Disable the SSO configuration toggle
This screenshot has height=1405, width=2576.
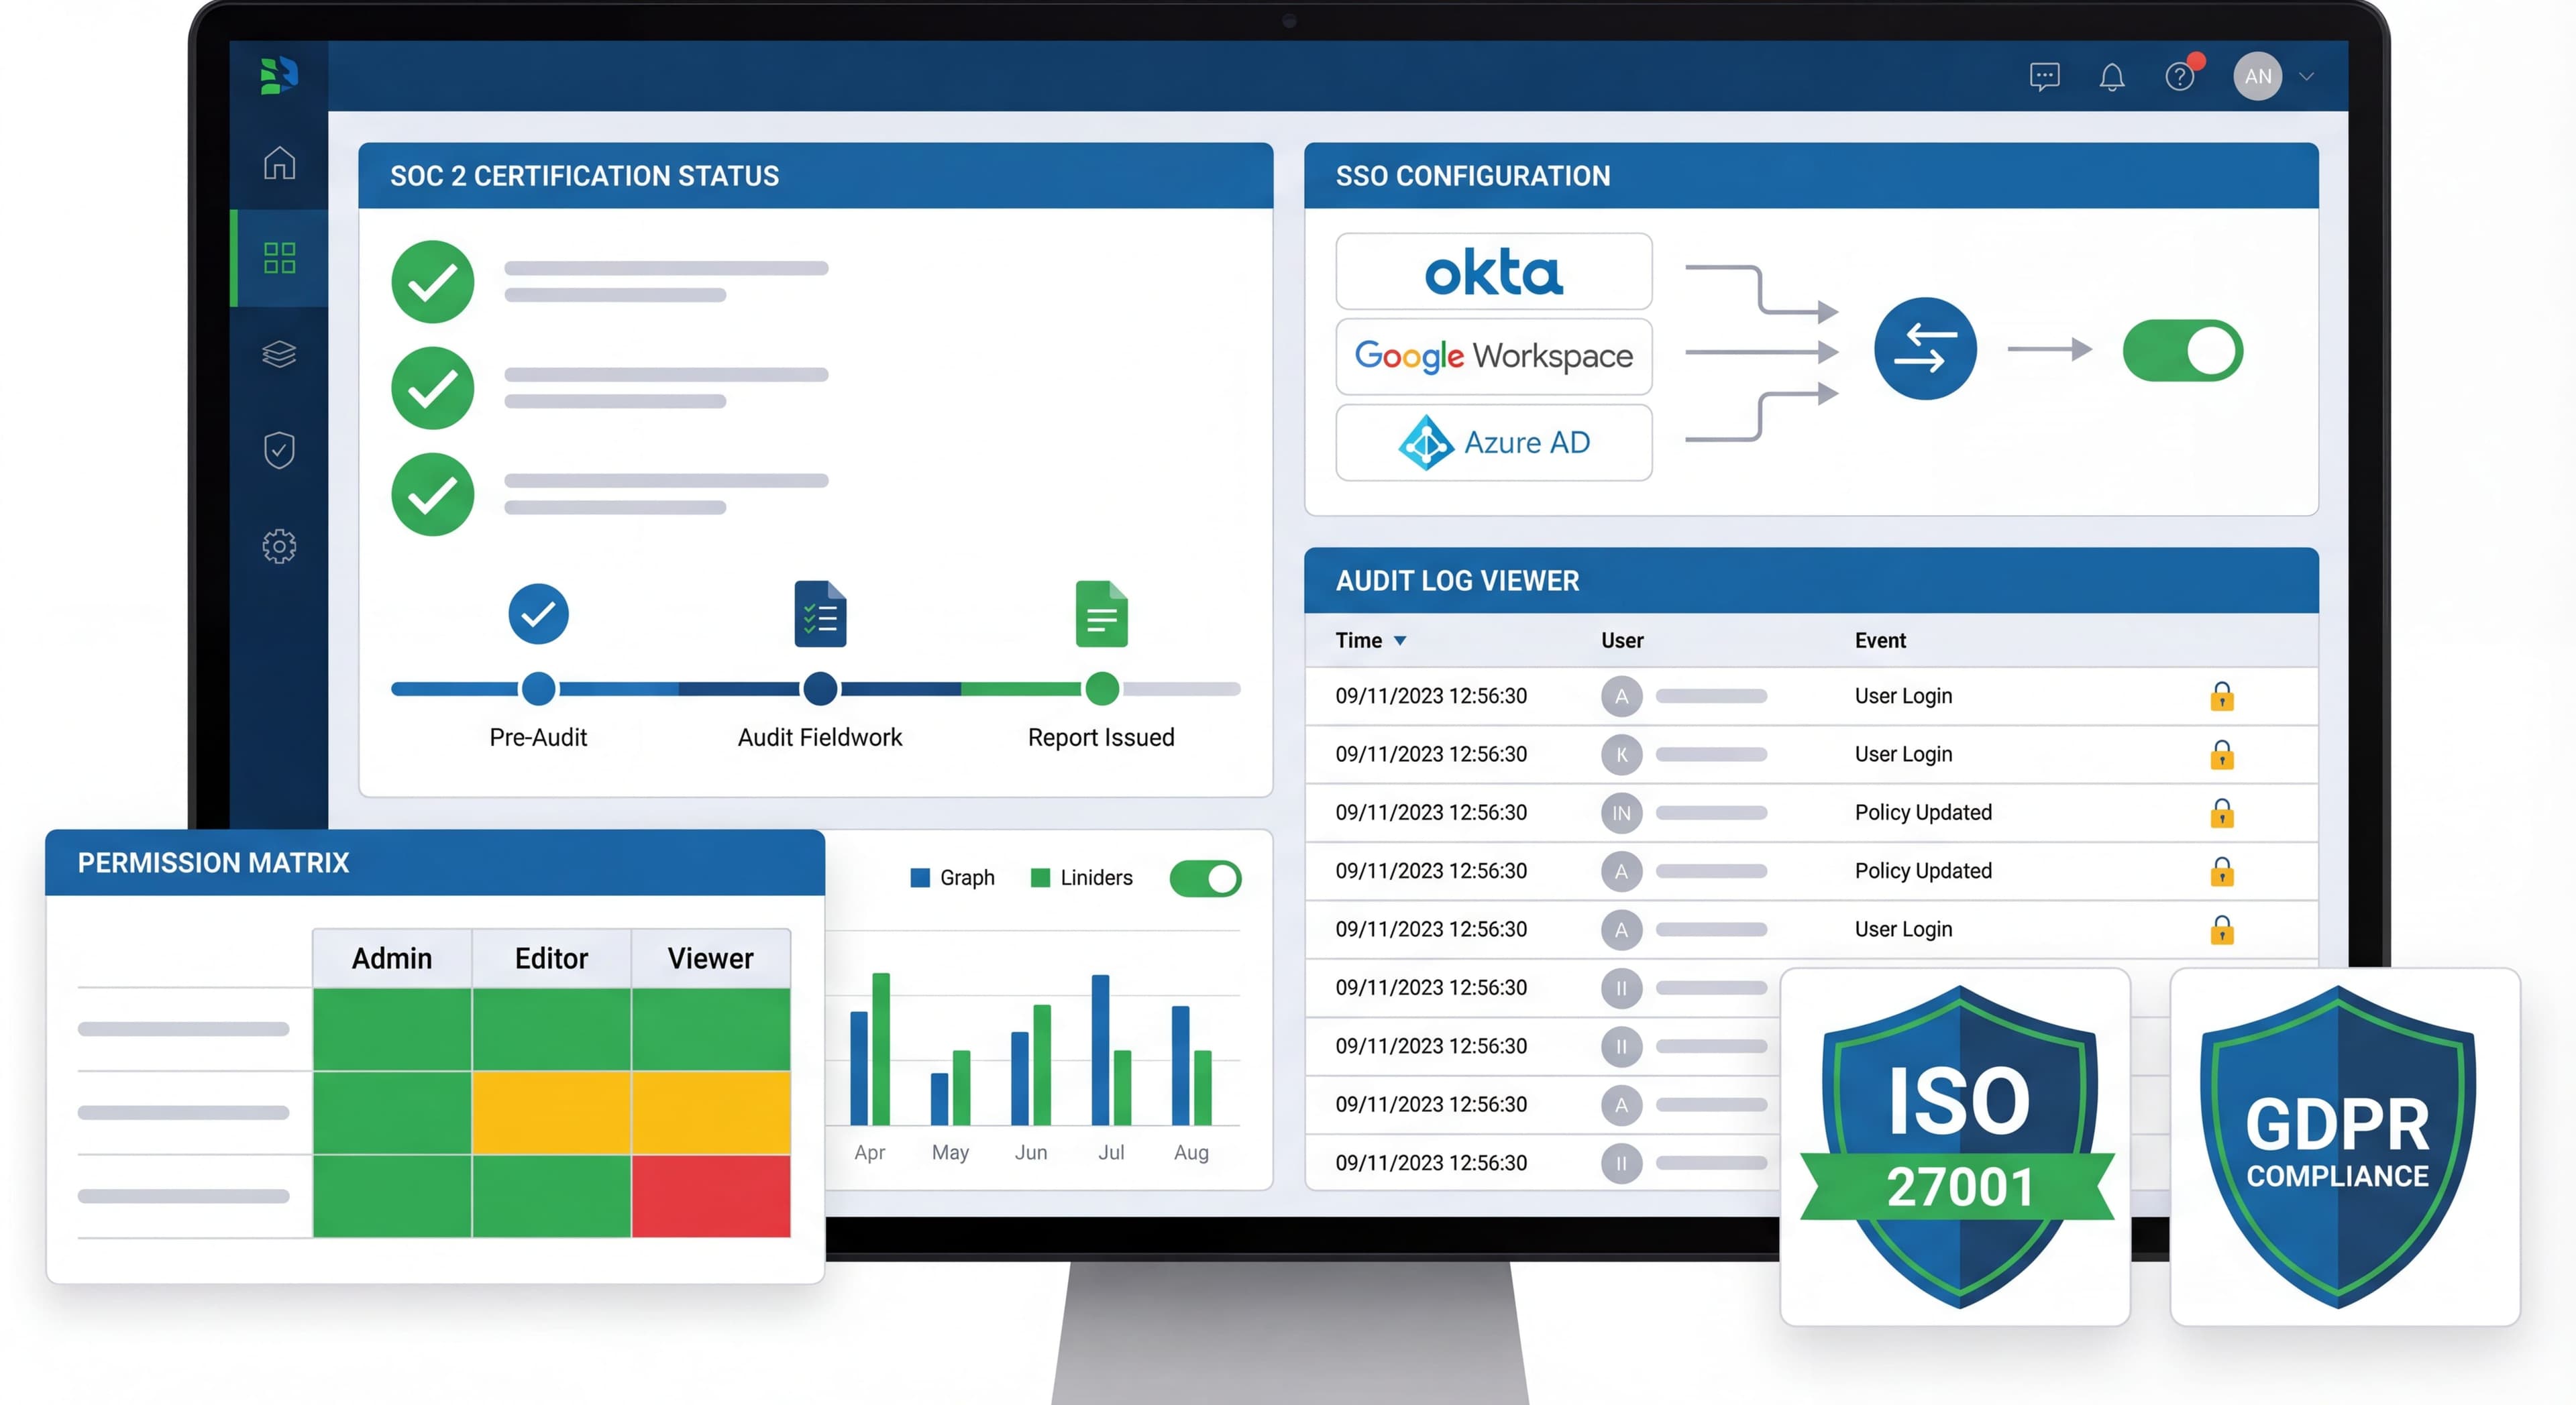[x=2182, y=350]
